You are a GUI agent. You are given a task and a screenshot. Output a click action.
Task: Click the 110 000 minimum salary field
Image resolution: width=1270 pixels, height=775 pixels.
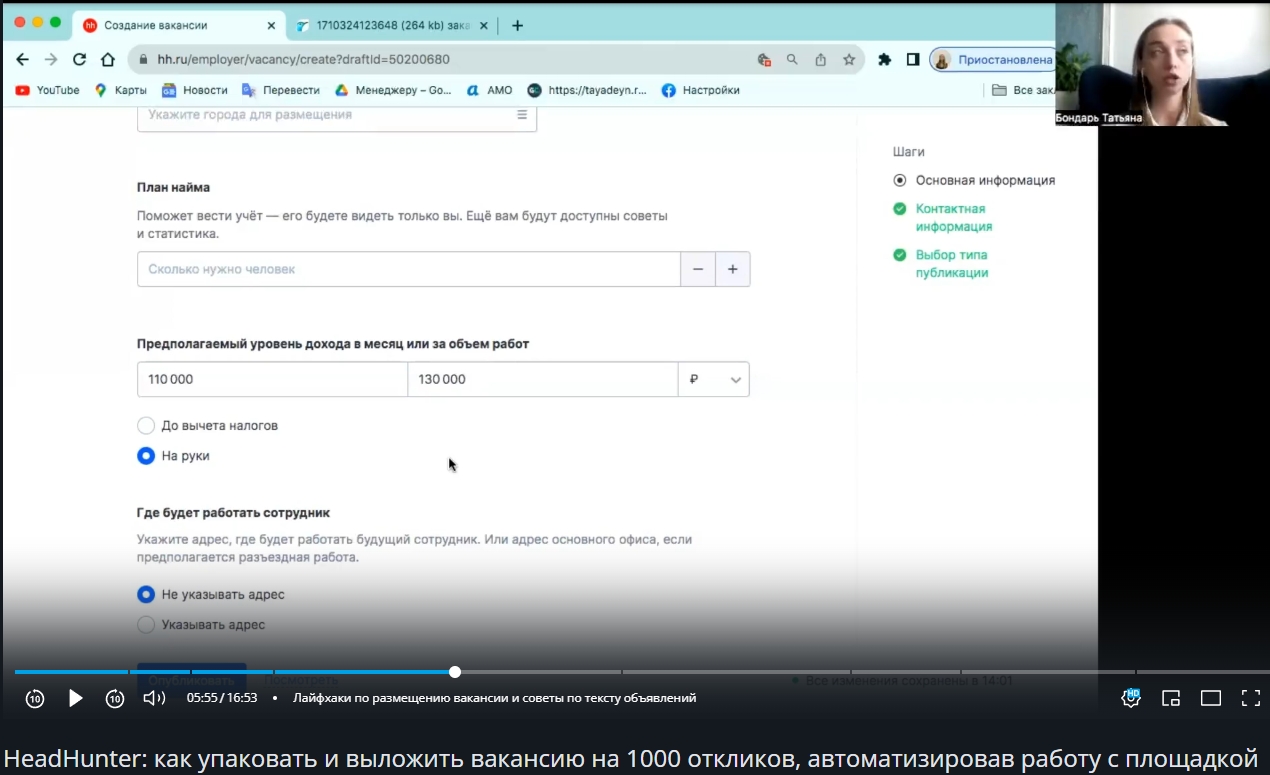click(272, 379)
